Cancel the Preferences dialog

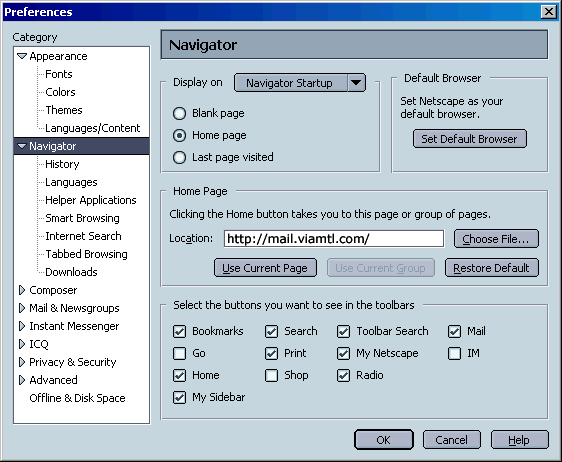point(452,440)
